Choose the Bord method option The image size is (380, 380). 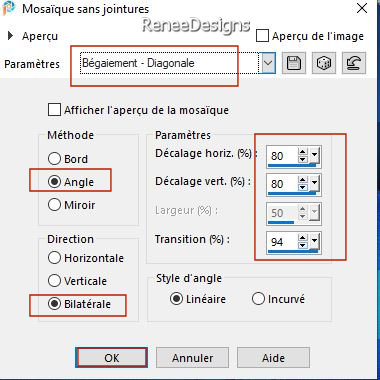pos(54,159)
